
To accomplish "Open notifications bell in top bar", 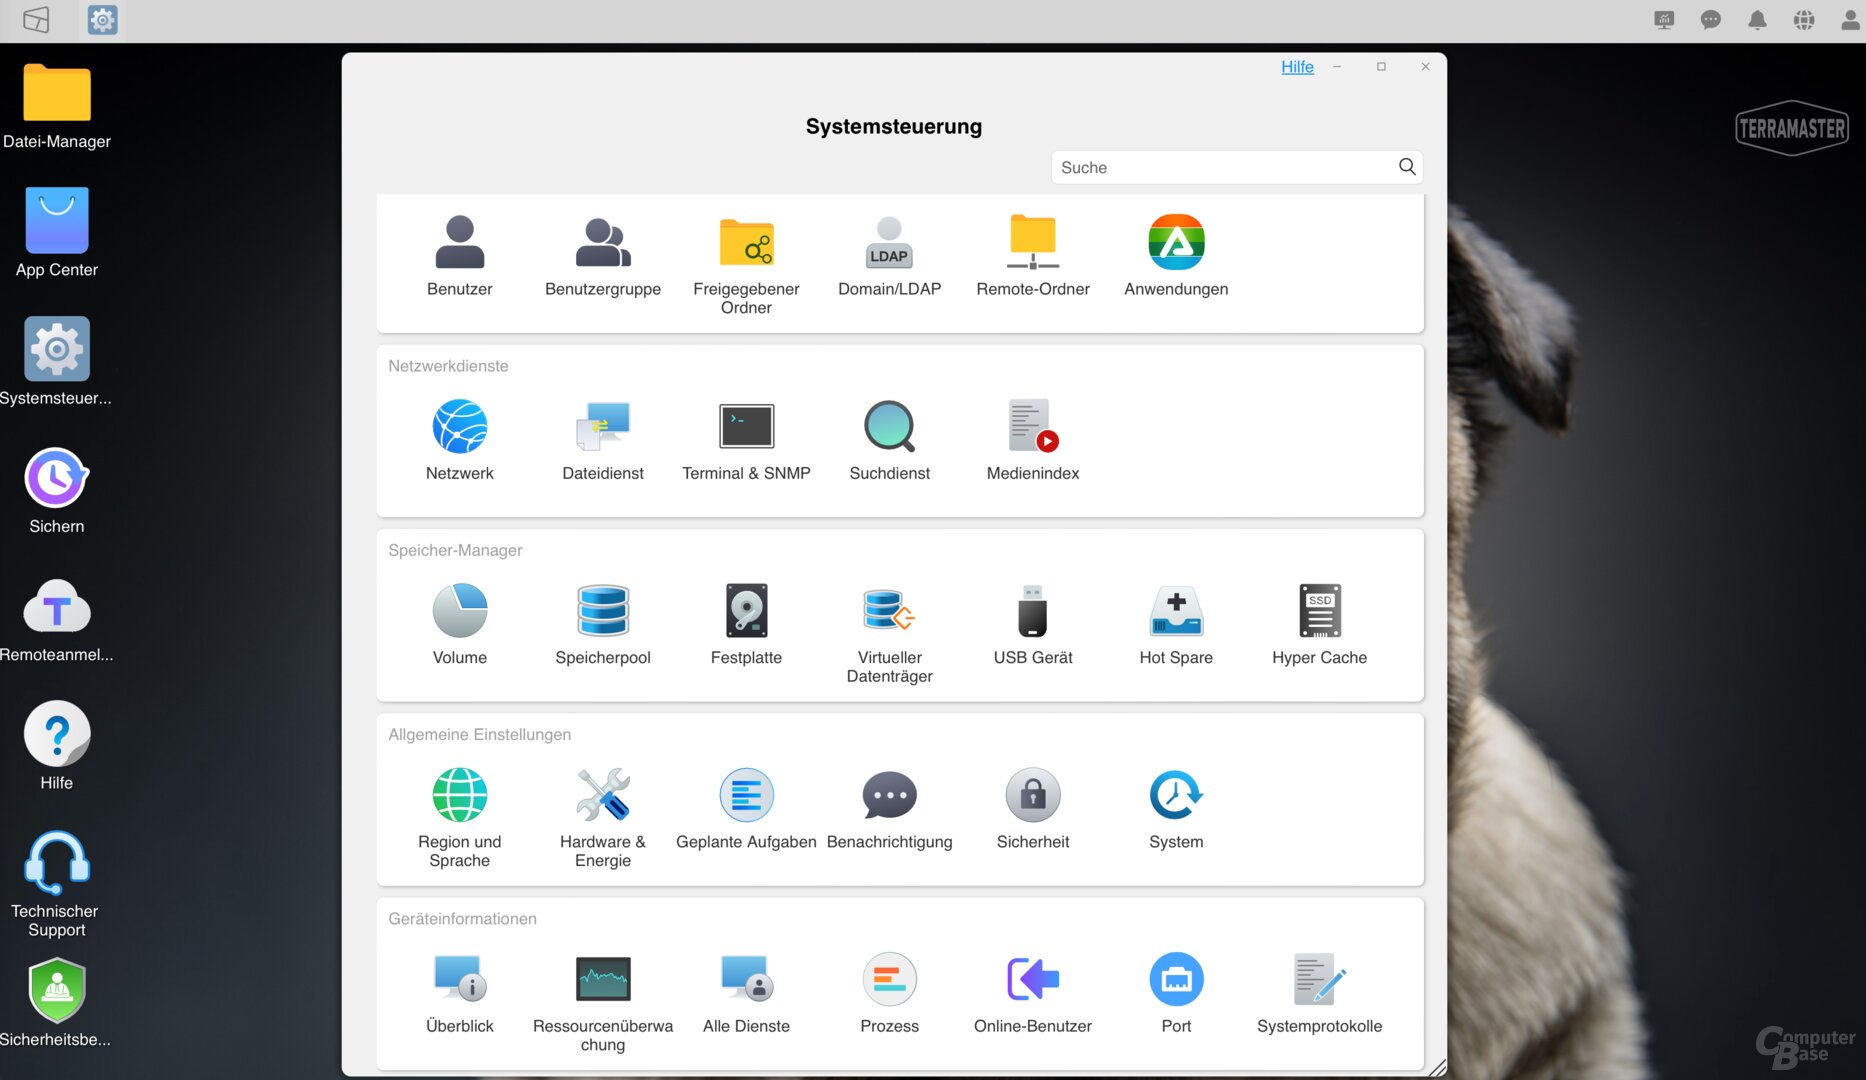I will click(1757, 20).
